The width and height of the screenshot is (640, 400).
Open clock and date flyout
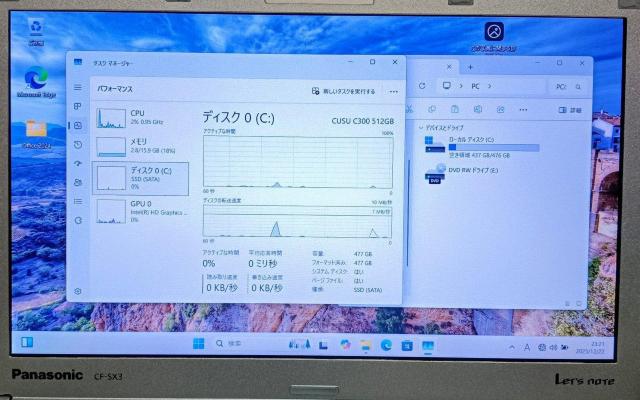(x=591, y=348)
